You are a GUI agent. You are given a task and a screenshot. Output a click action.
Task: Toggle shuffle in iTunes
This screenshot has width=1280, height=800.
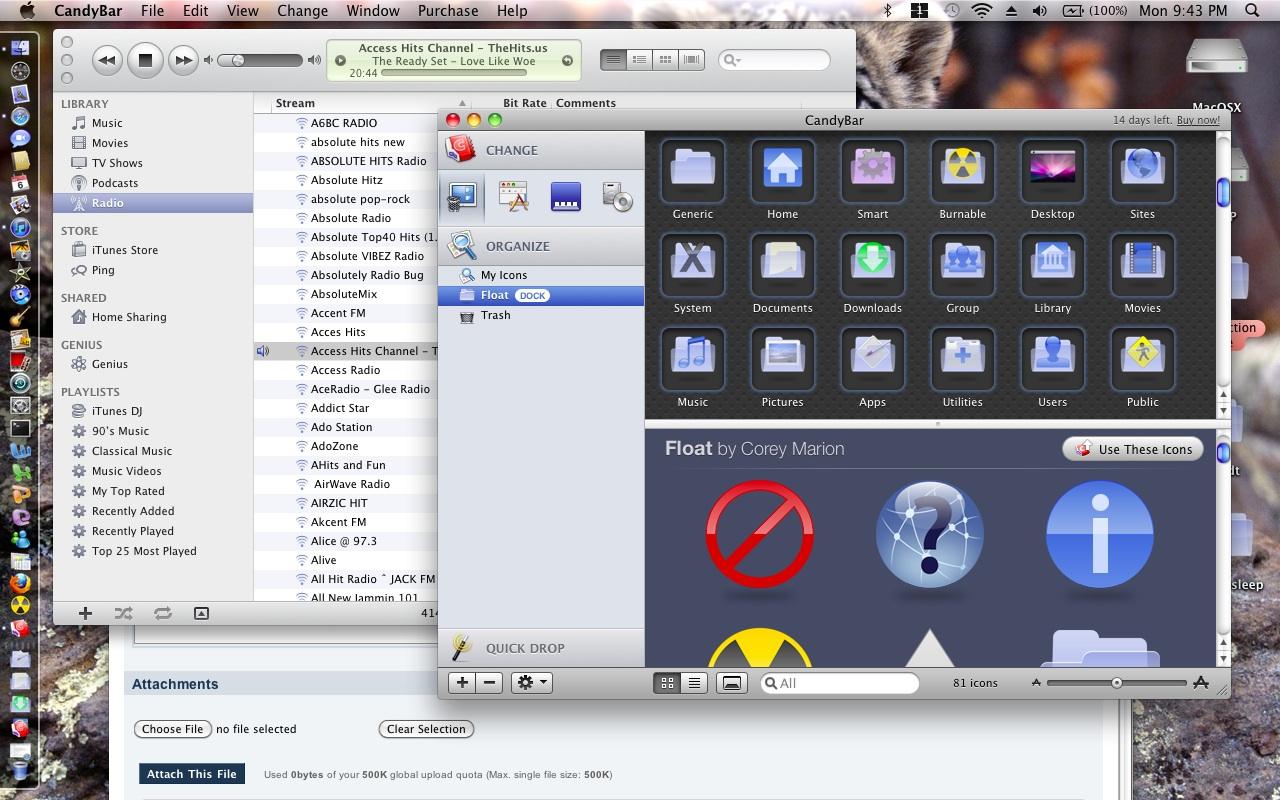(x=123, y=613)
